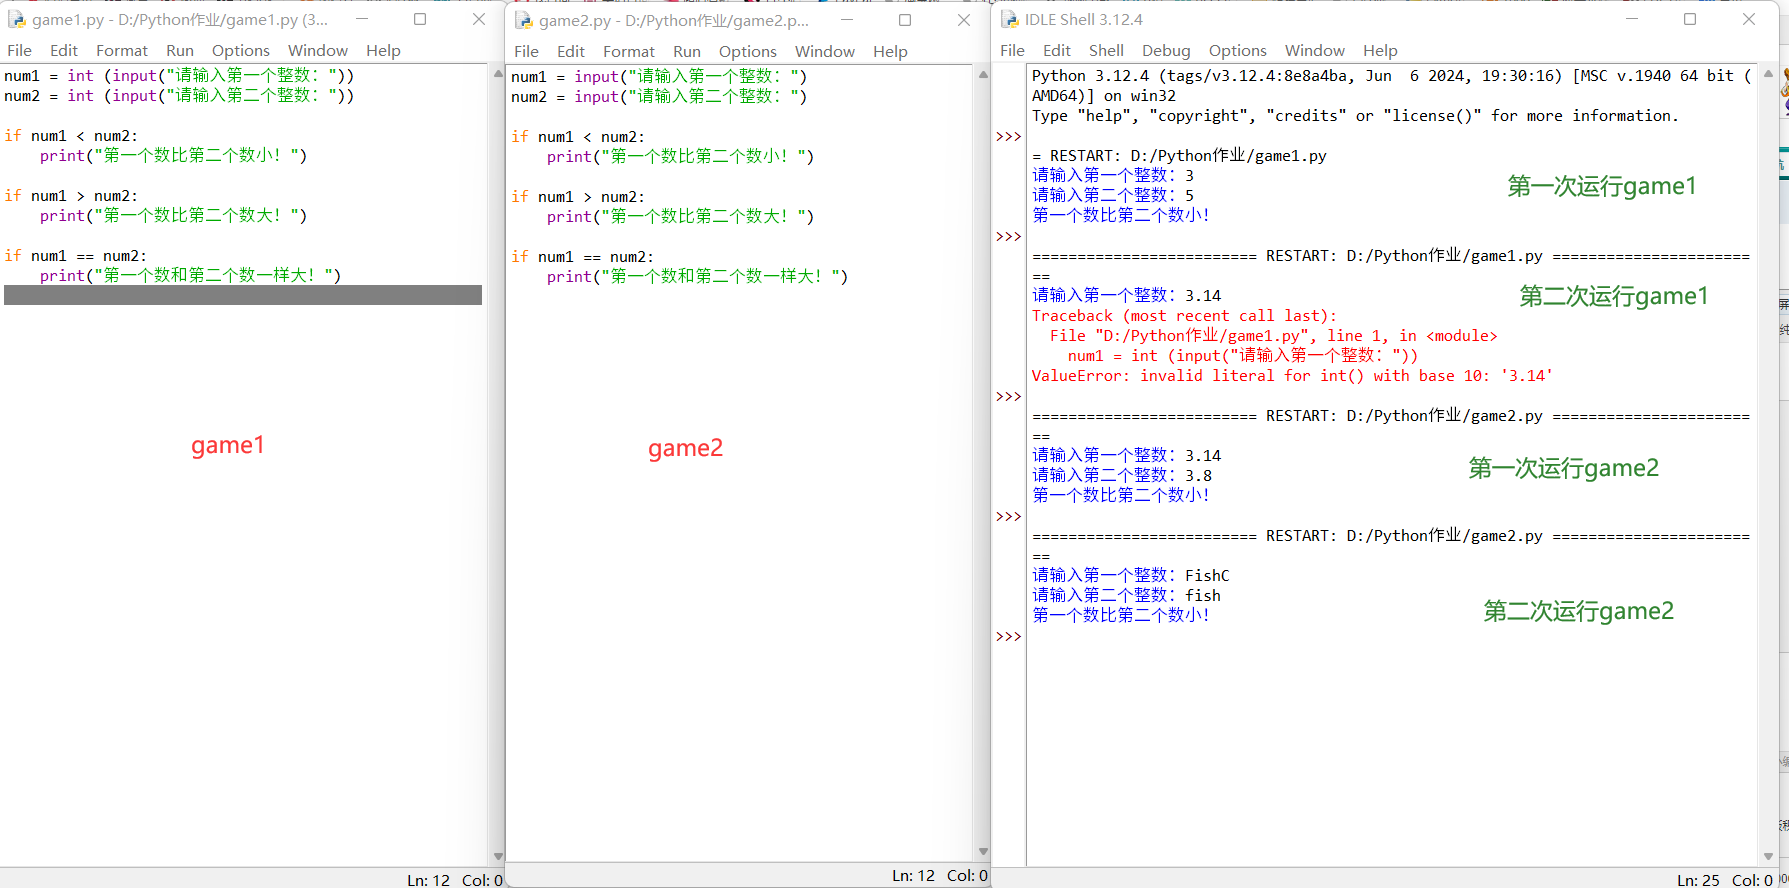
Task: Open Options menu in game2.py window
Action: (x=748, y=51)
